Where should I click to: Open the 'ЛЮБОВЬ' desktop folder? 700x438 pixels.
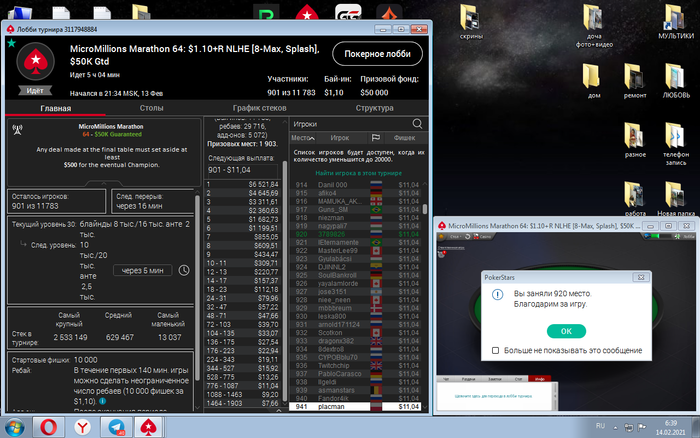[676, 81]
